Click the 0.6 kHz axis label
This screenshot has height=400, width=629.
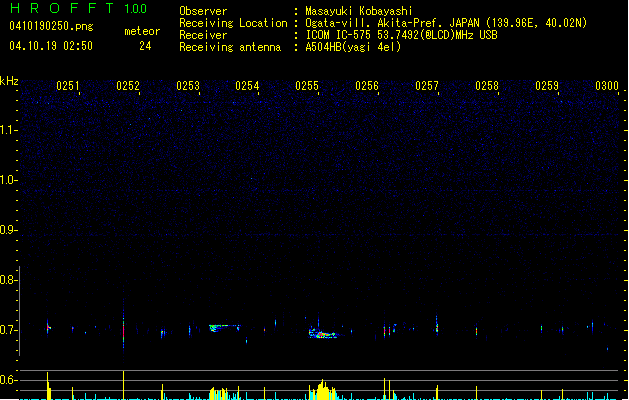point(9,380)
